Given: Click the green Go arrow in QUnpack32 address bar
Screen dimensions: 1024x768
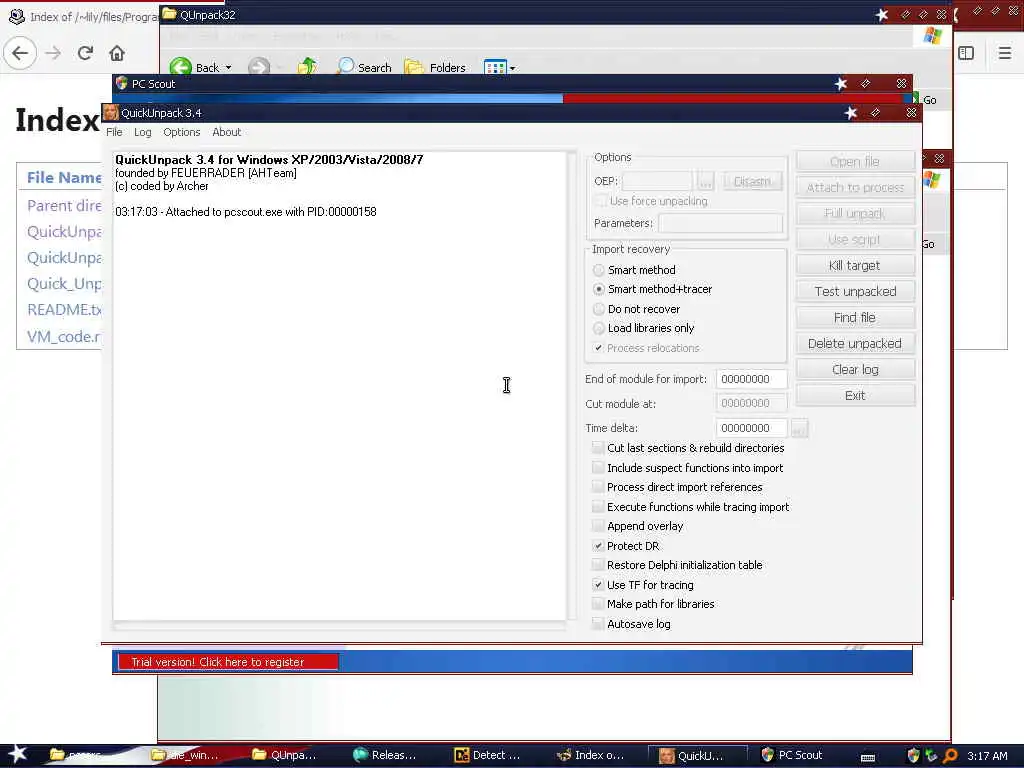Looking at the screenshot, I should (916, 99).
